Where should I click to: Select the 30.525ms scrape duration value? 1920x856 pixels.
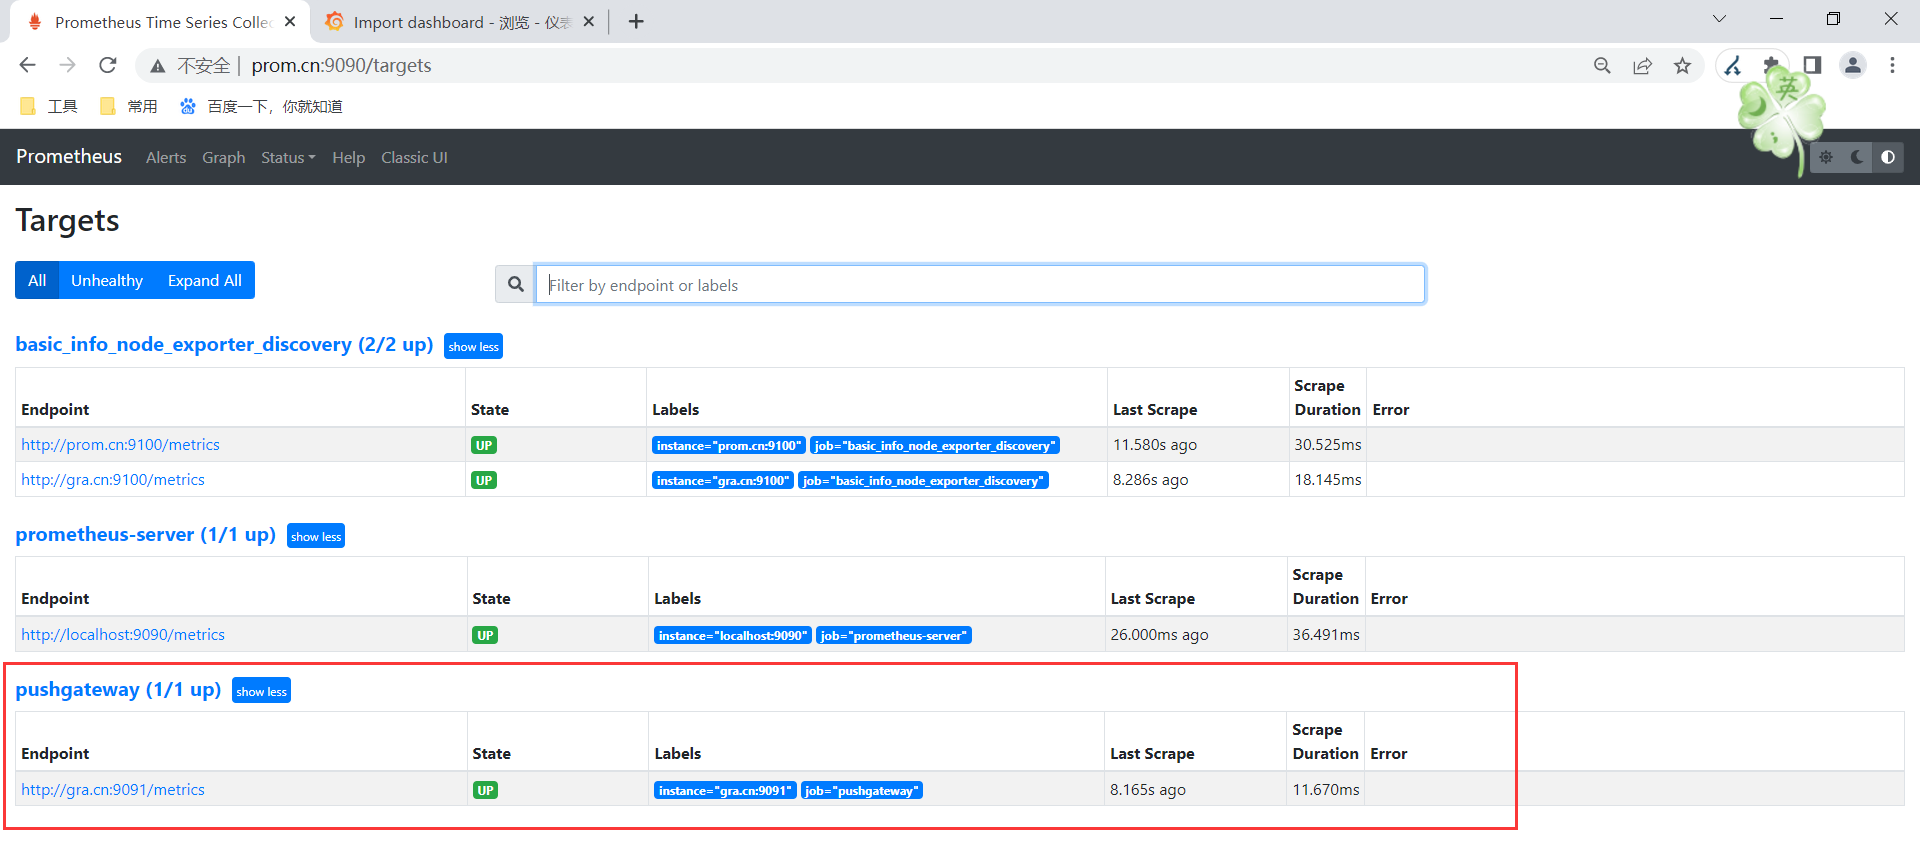[1328, 445]
